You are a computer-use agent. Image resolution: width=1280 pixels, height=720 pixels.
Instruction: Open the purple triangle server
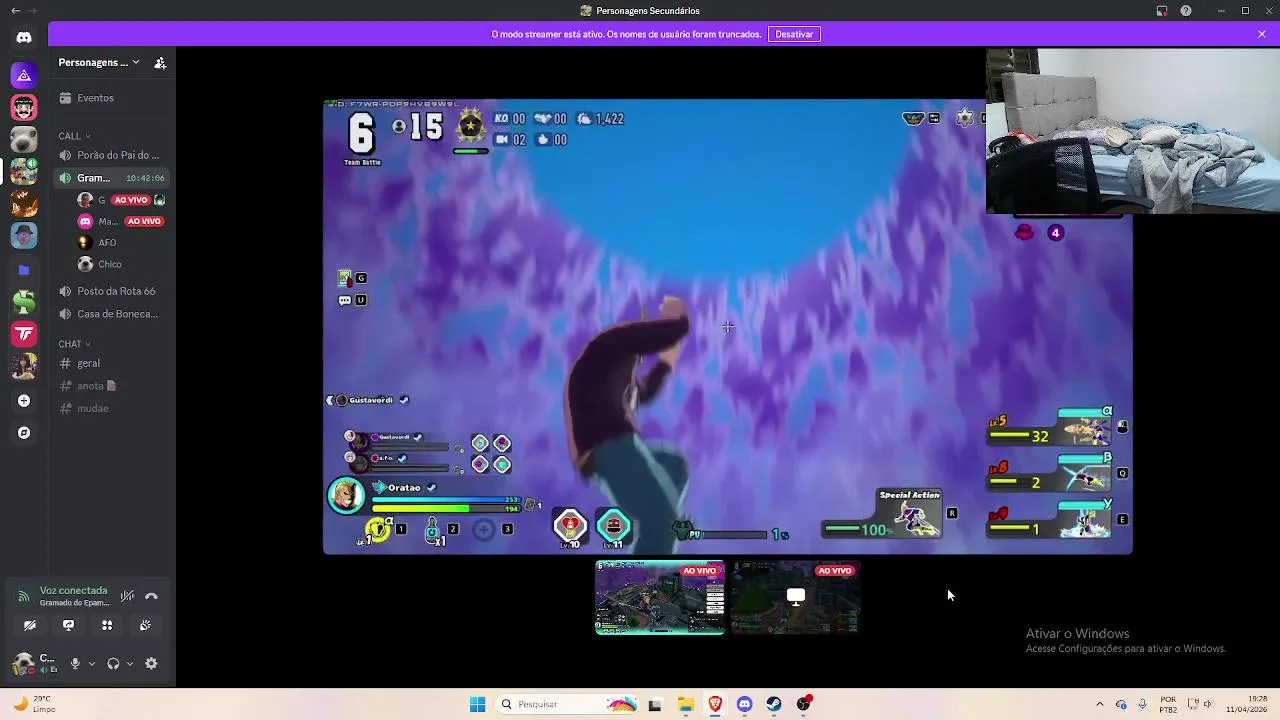point(24,75)
